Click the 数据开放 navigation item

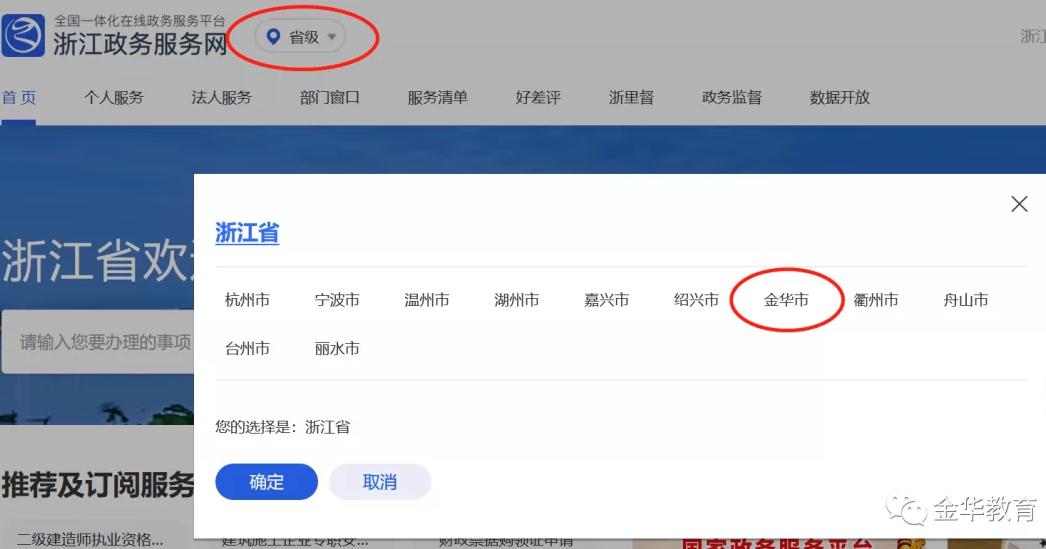839,97
